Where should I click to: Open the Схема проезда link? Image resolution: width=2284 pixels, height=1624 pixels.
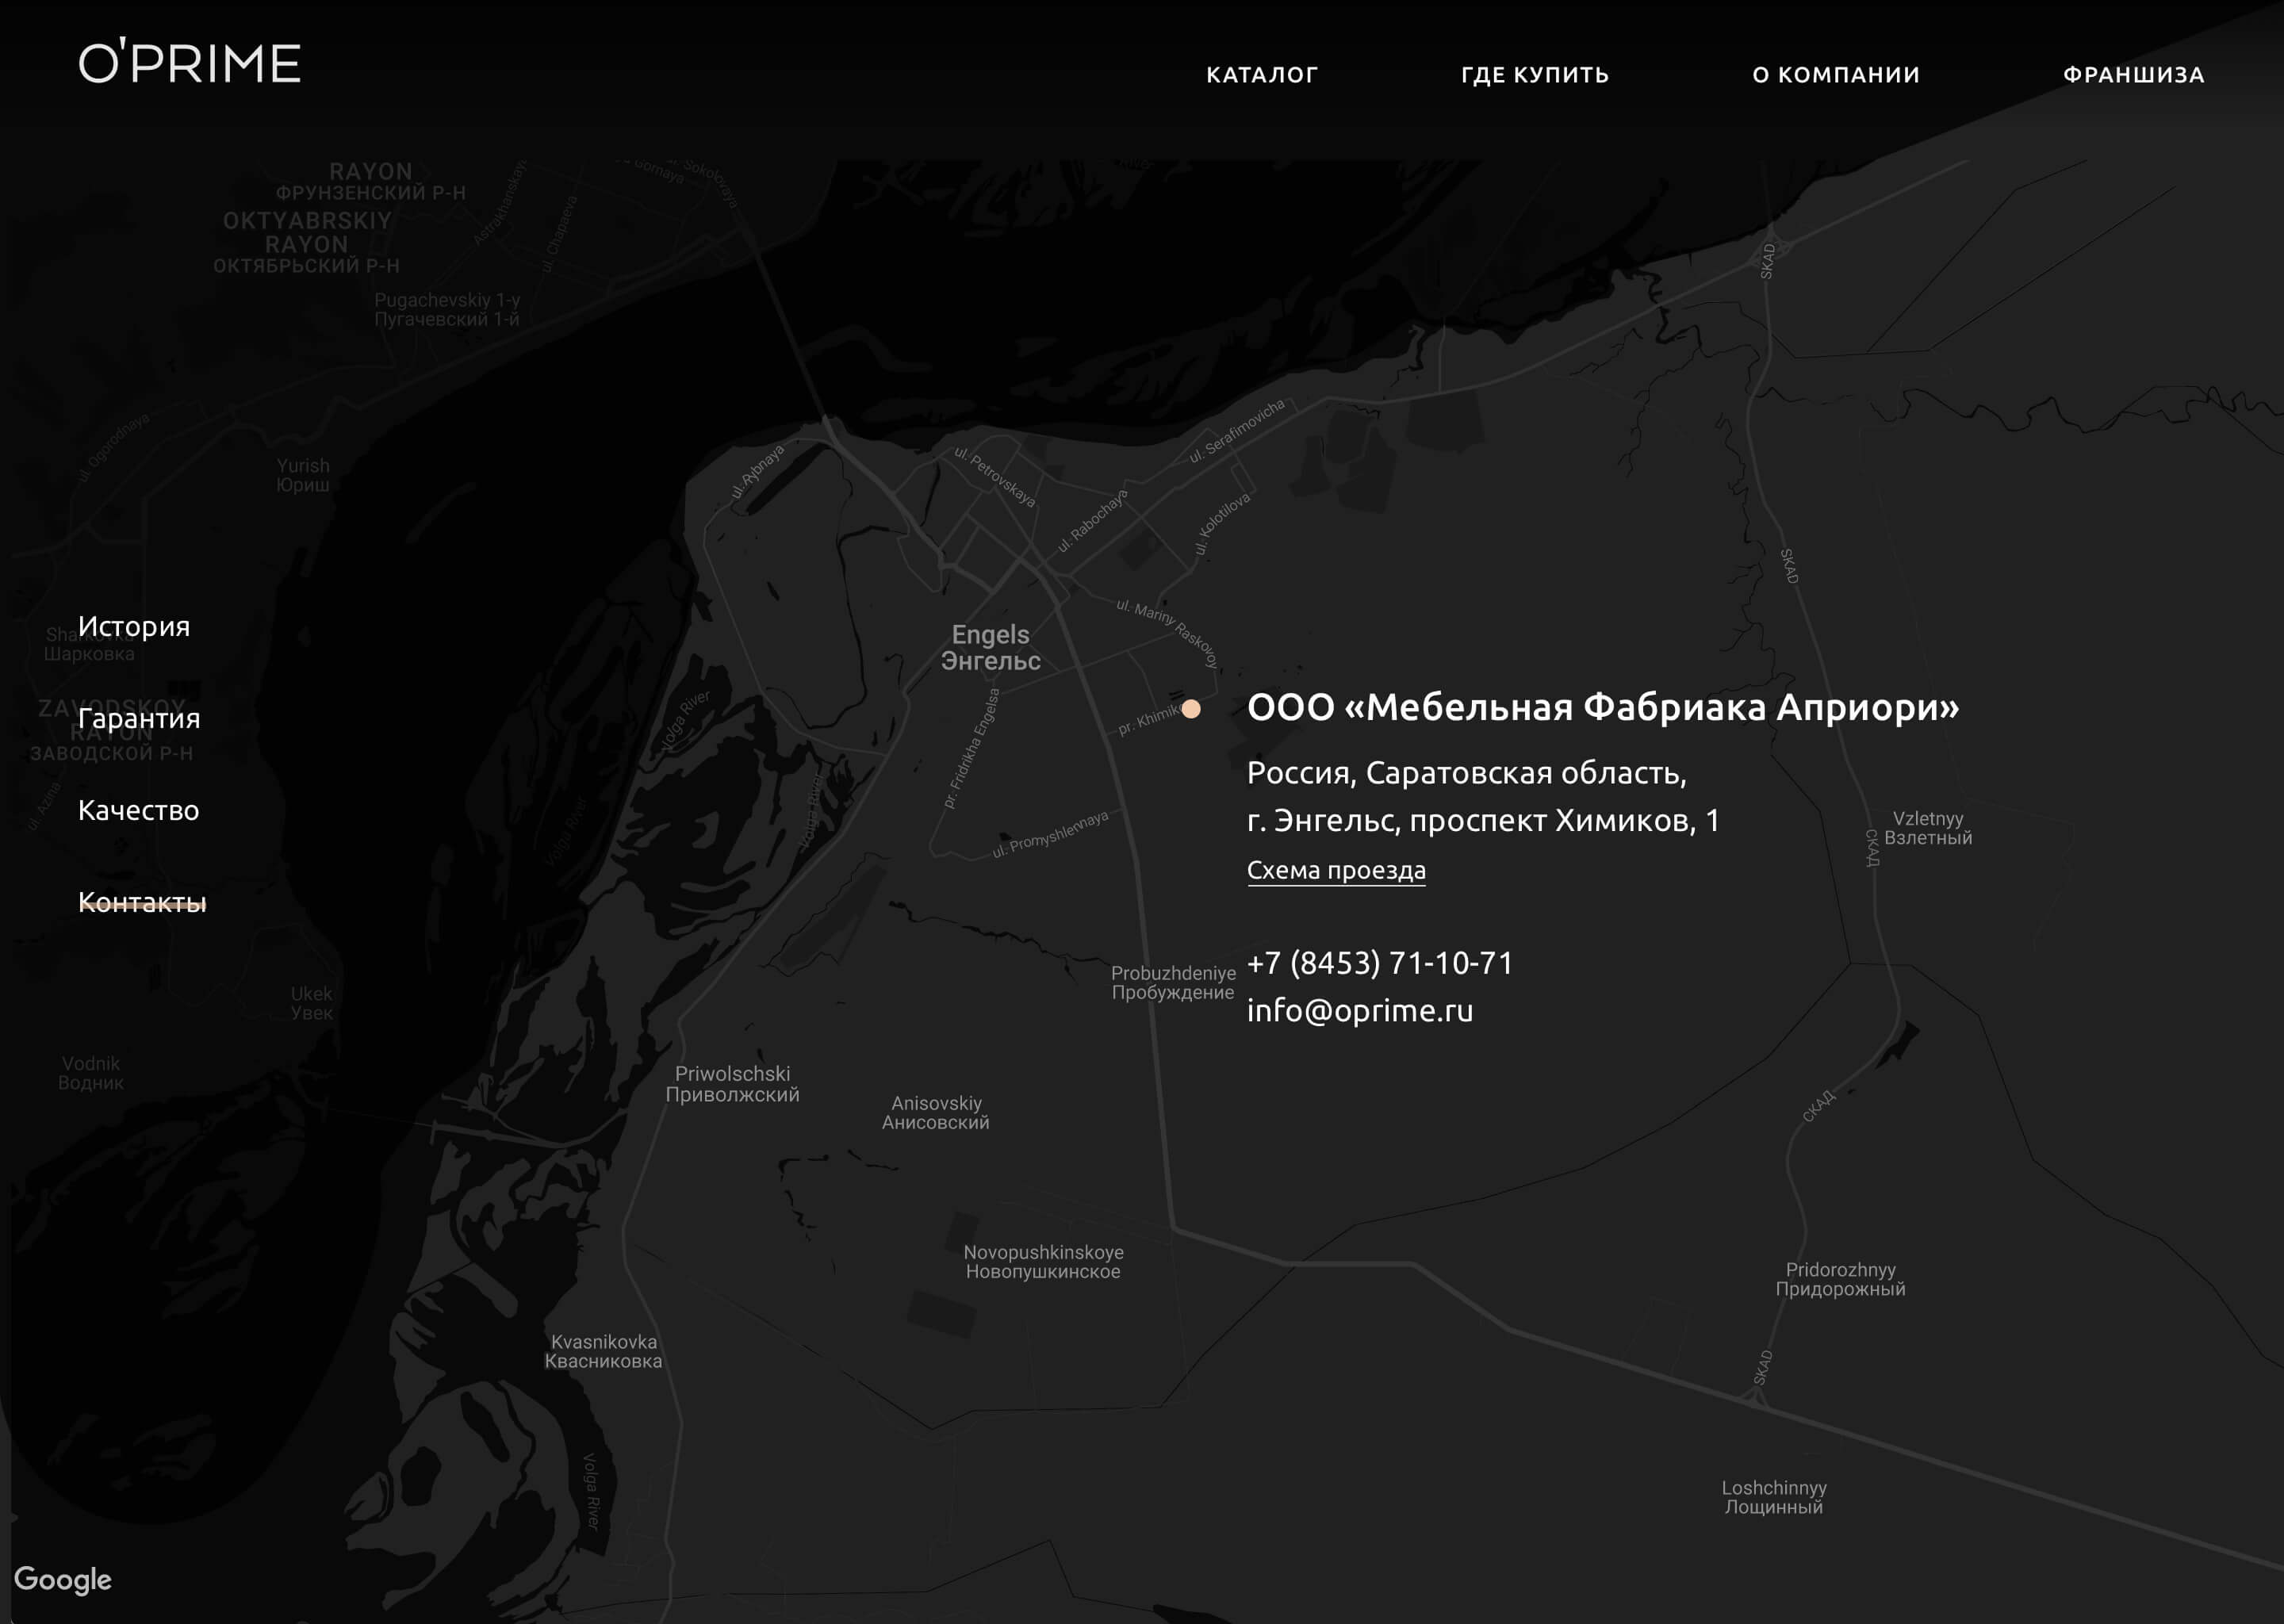pyautogui.click(x=1335, y=870)
